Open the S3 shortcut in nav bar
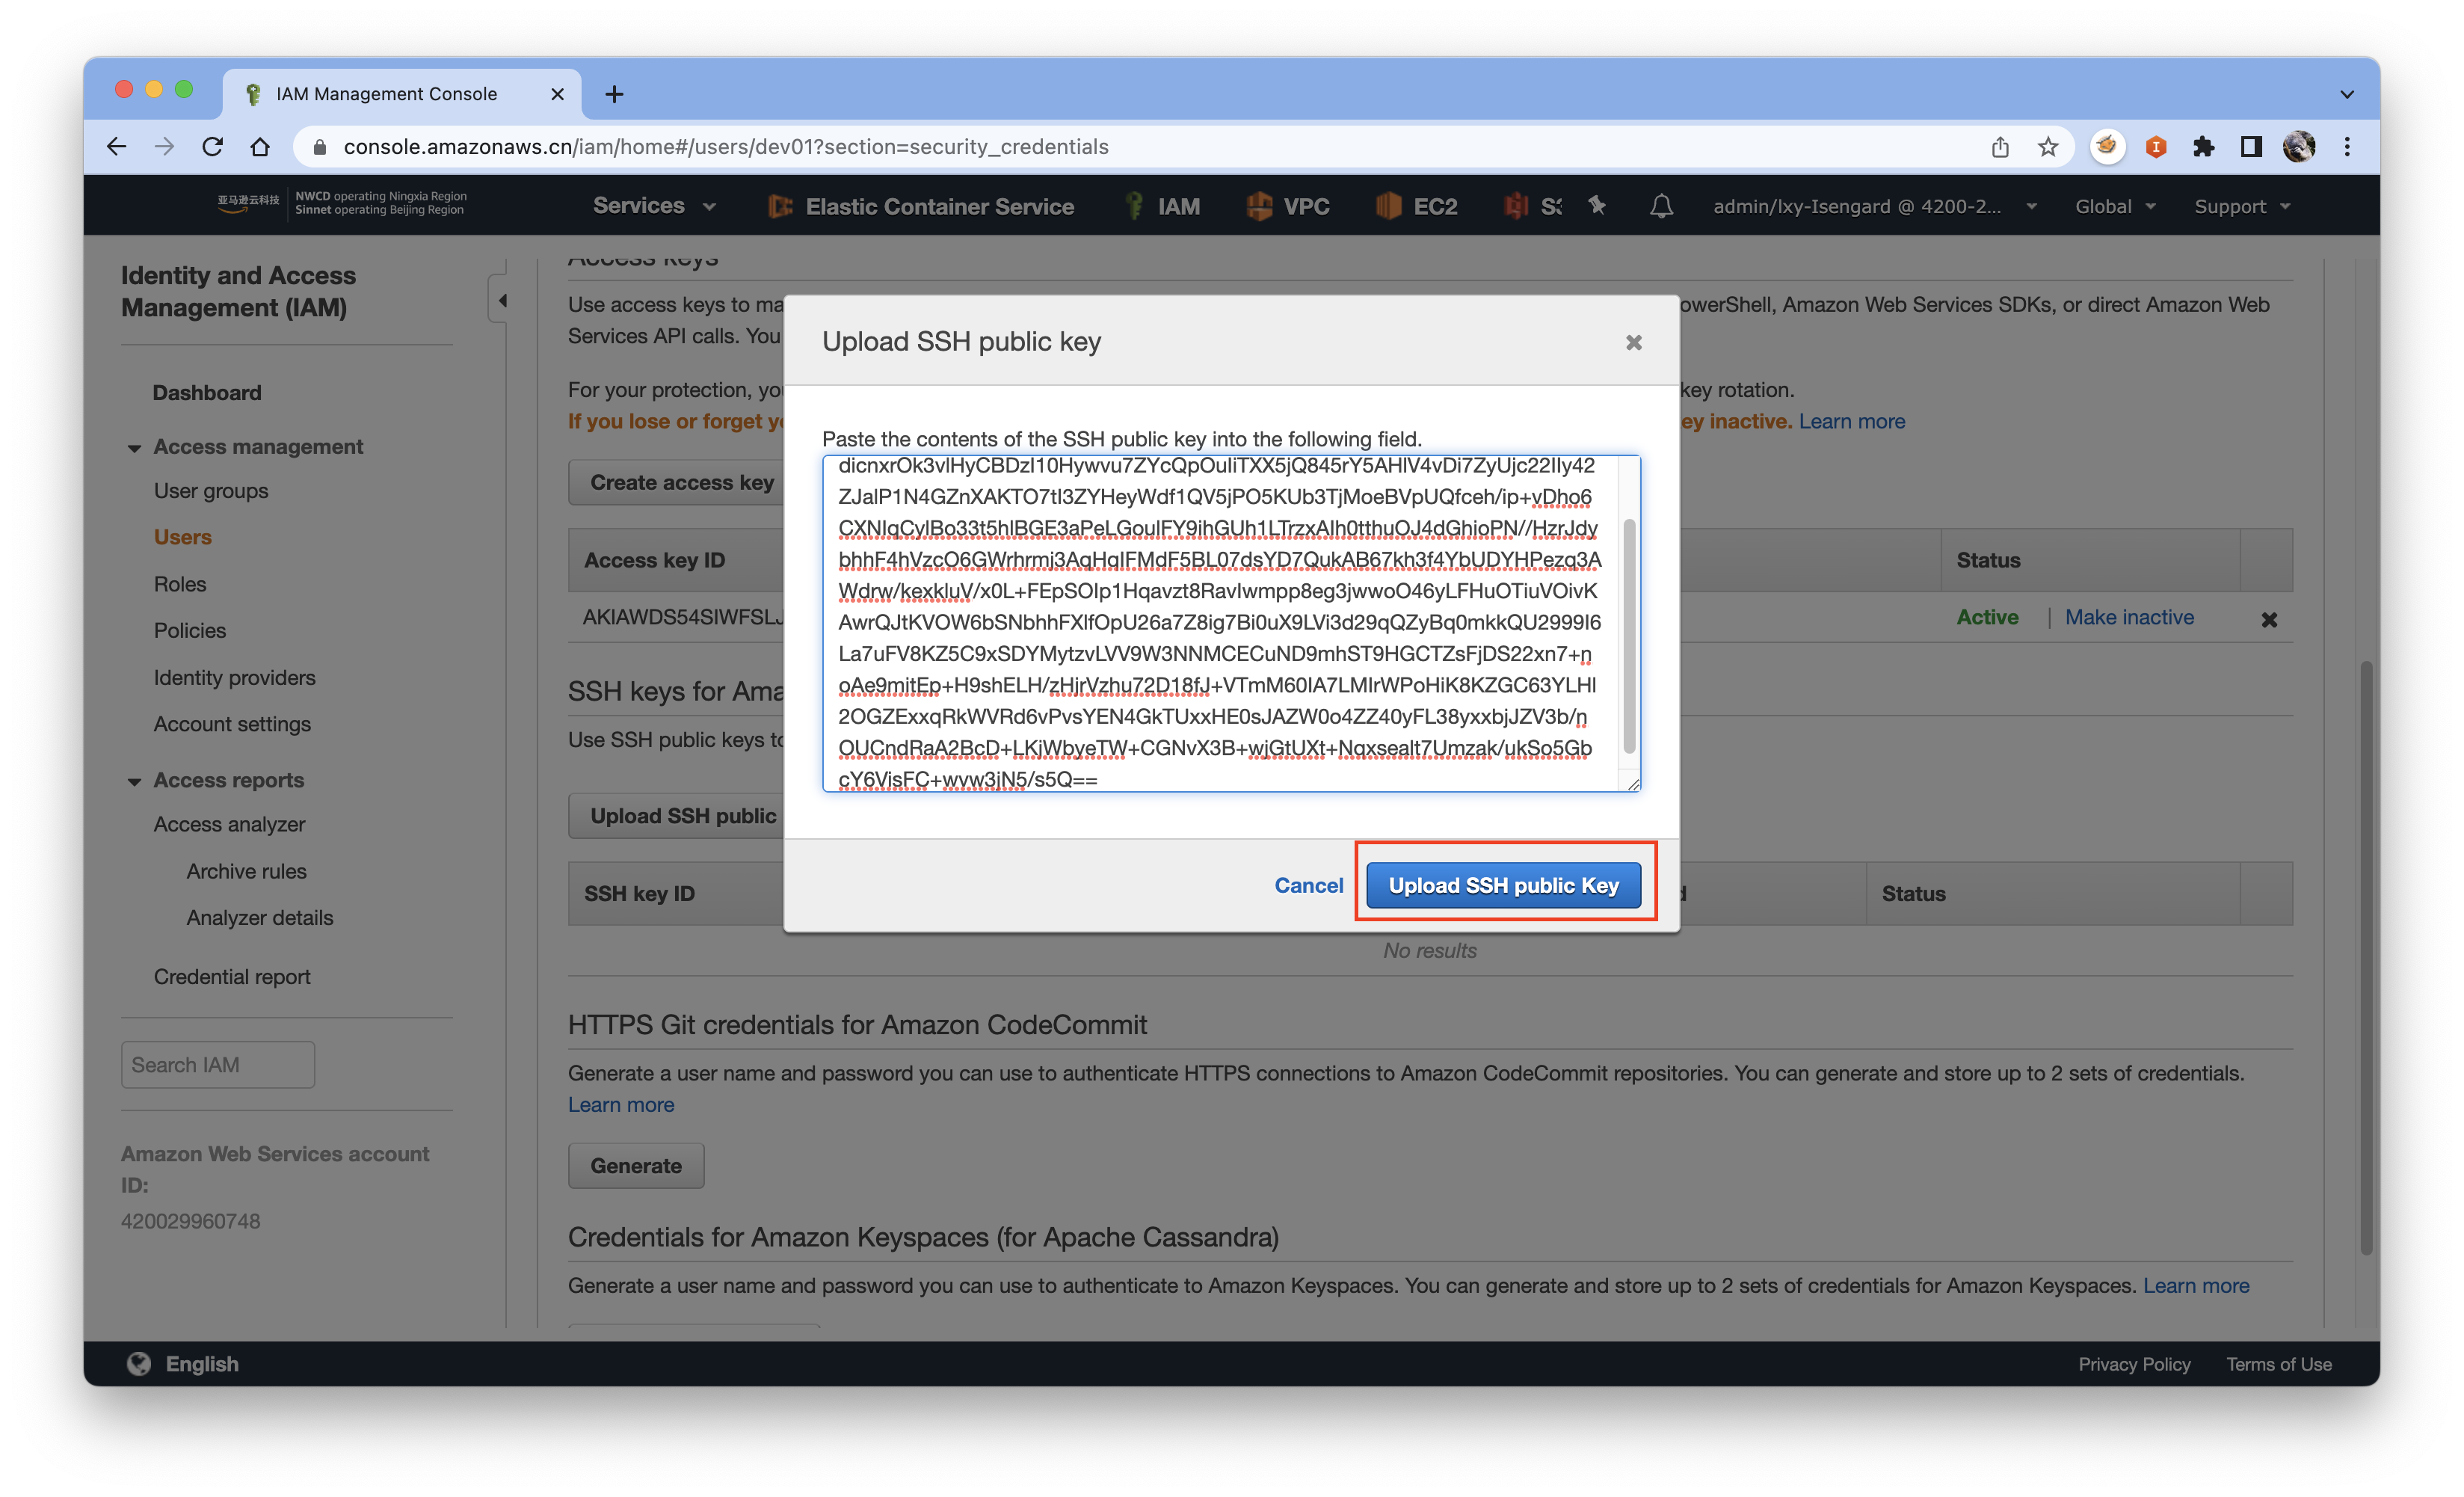Image resolution: width=2464 pixels, height=1497 pixels. (x=1532, y=206)
